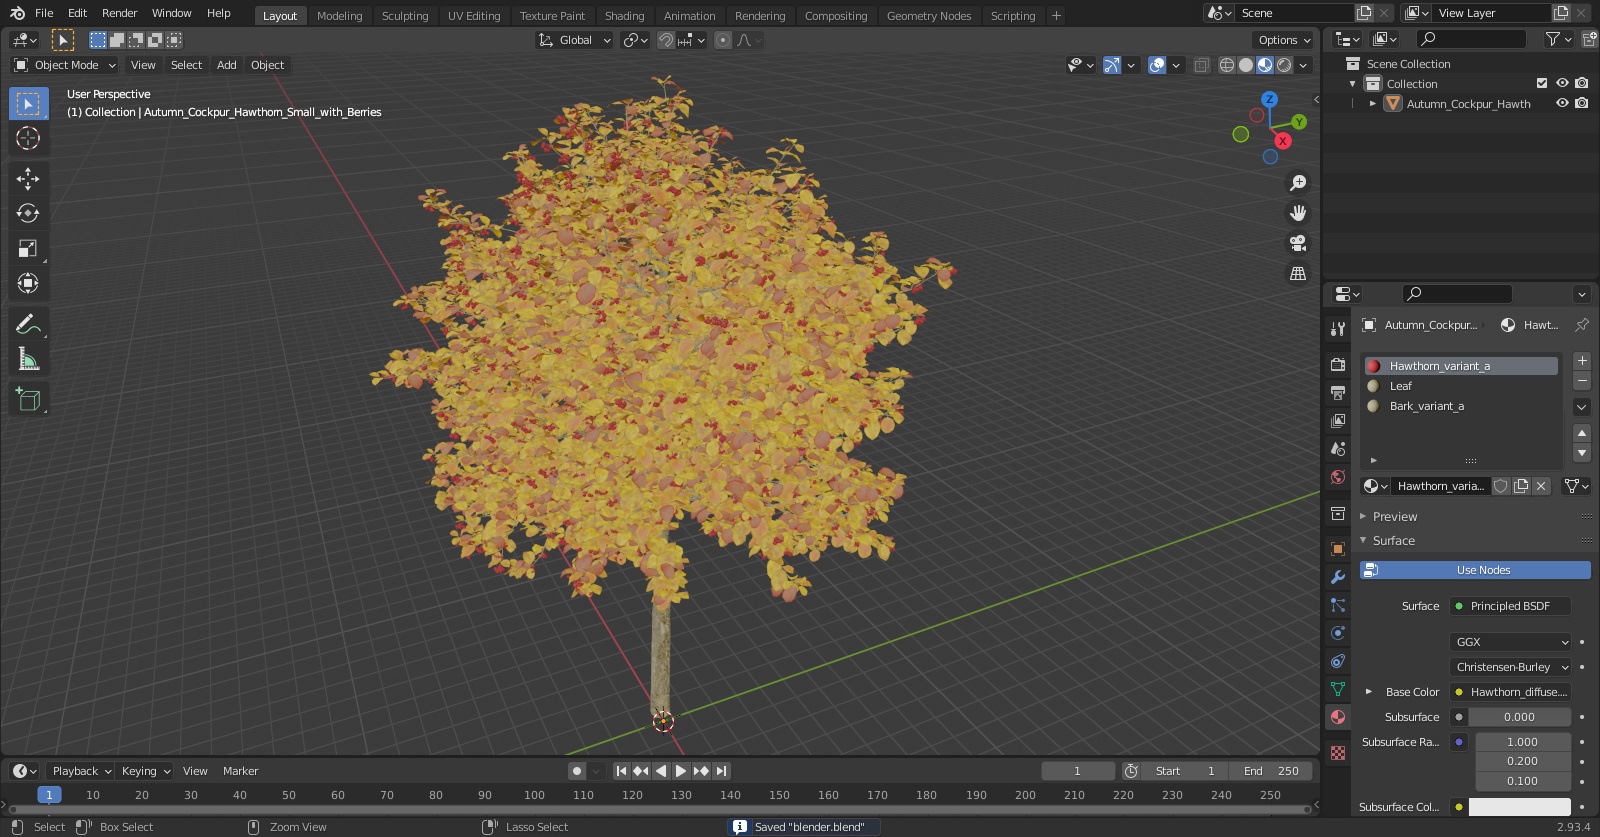The image size is (1600, 837).
Task: Open the Options dropdown
Action: click(x=1283, y=40)
